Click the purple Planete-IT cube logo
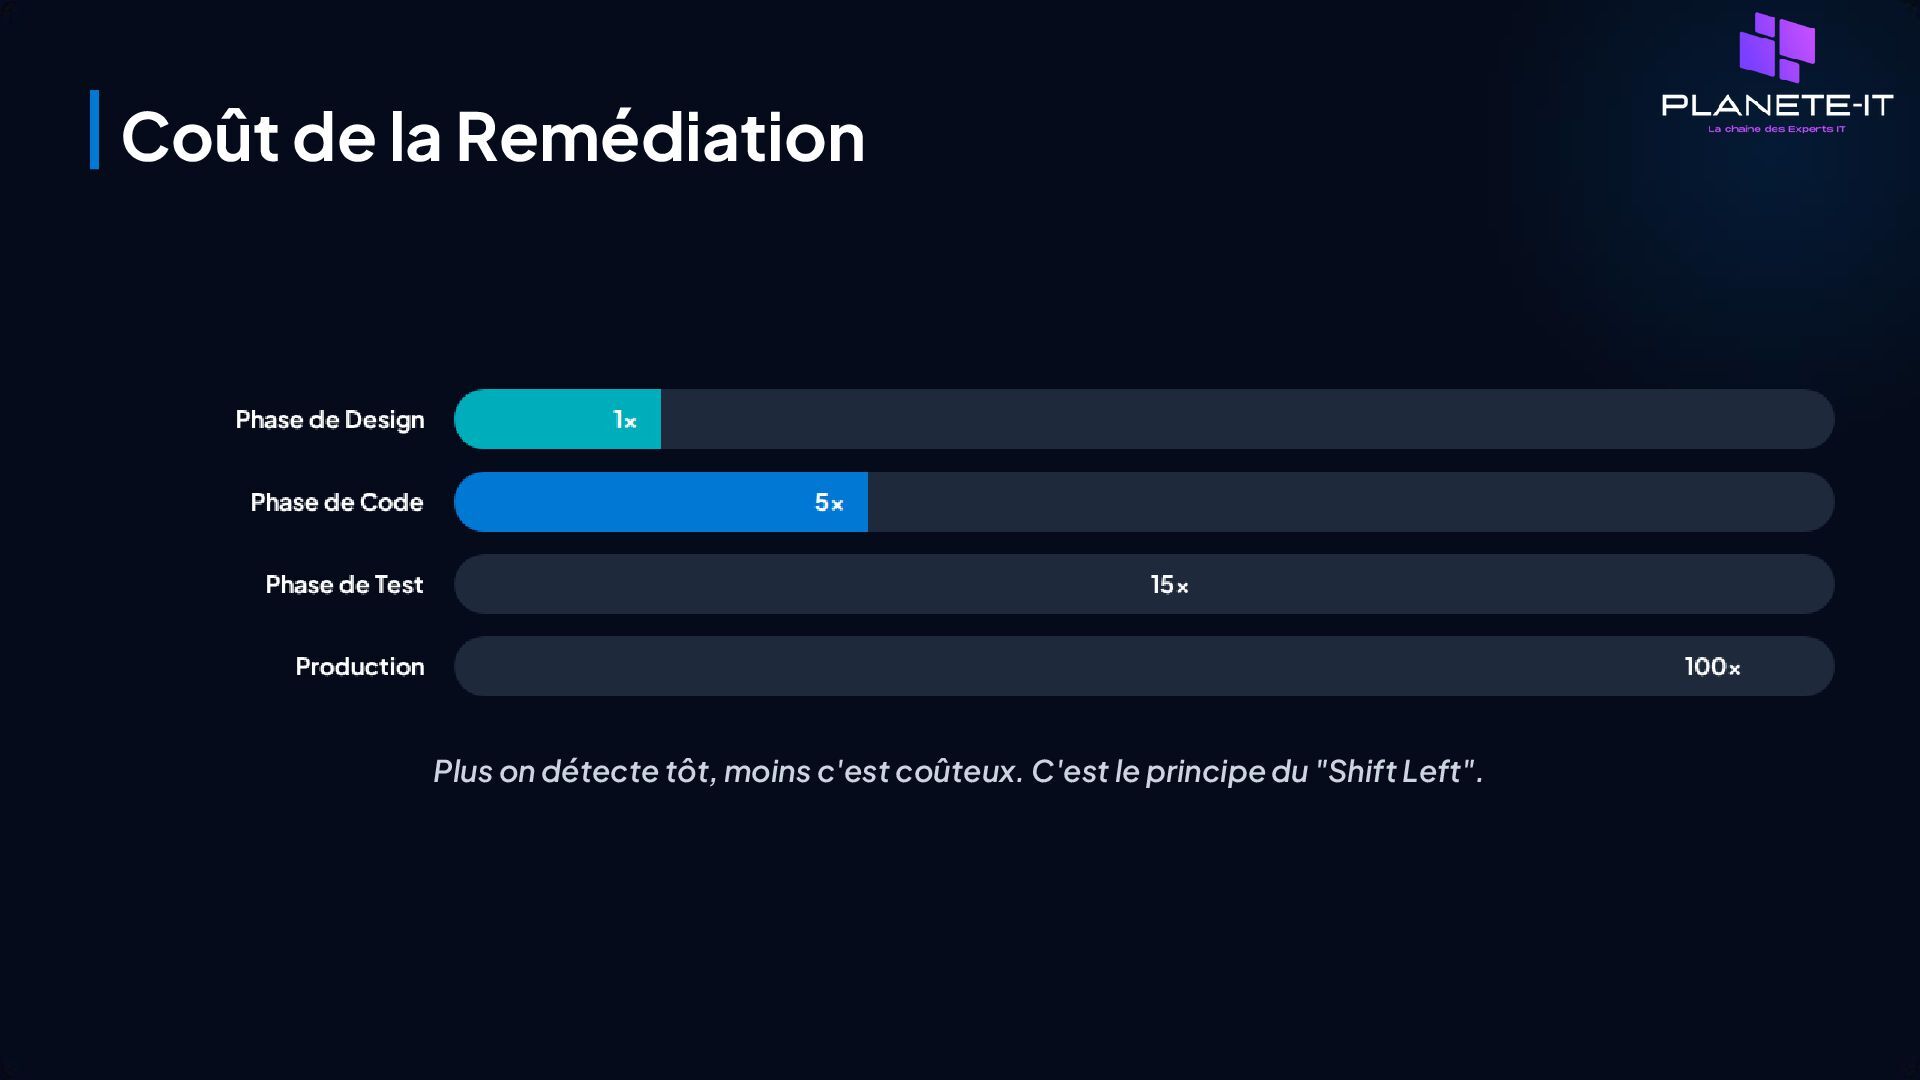 1777,47
